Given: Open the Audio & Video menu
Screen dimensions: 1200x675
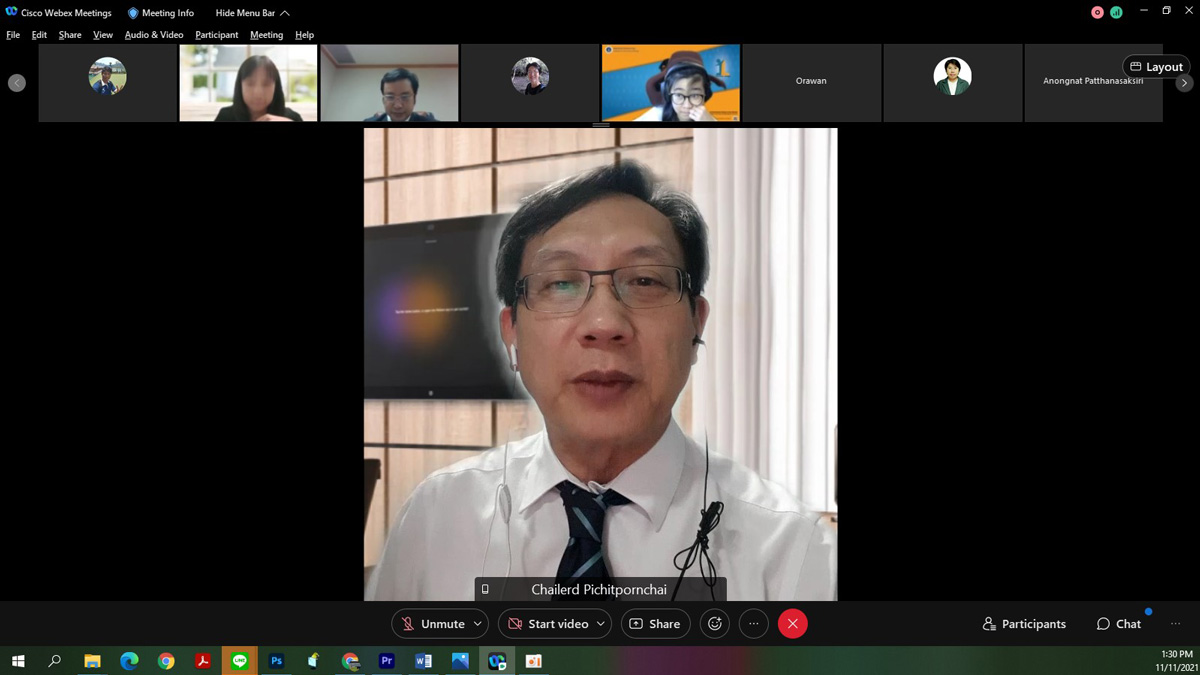Looking at the screenshot, I should pyautogui.click(x=154, y=35).
